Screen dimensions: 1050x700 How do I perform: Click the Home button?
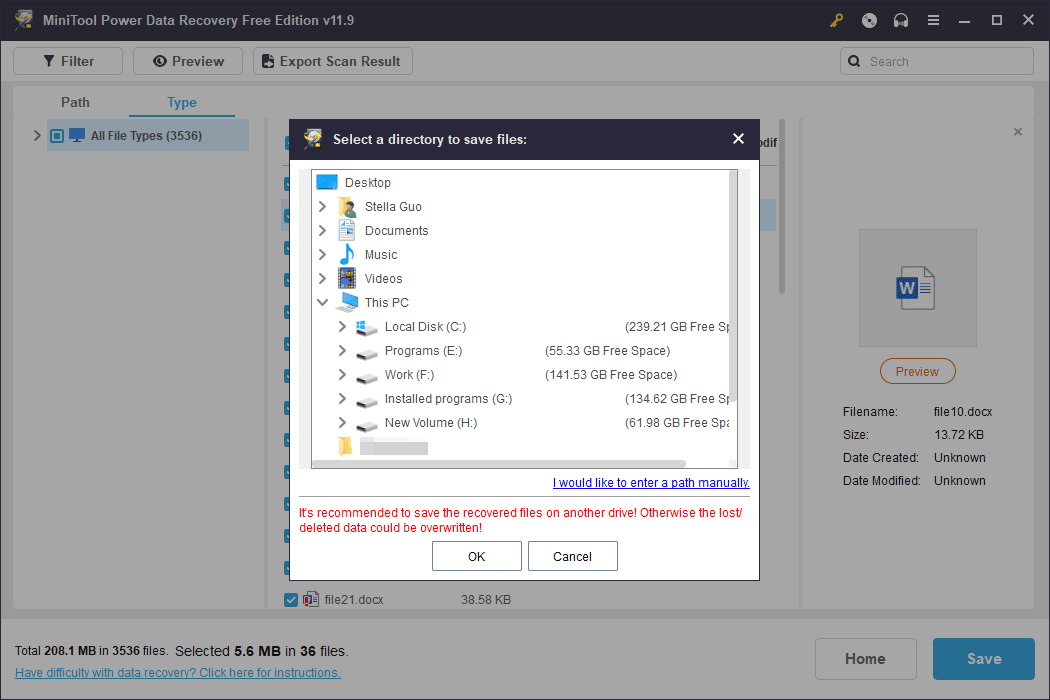click(x=865, y=658)
